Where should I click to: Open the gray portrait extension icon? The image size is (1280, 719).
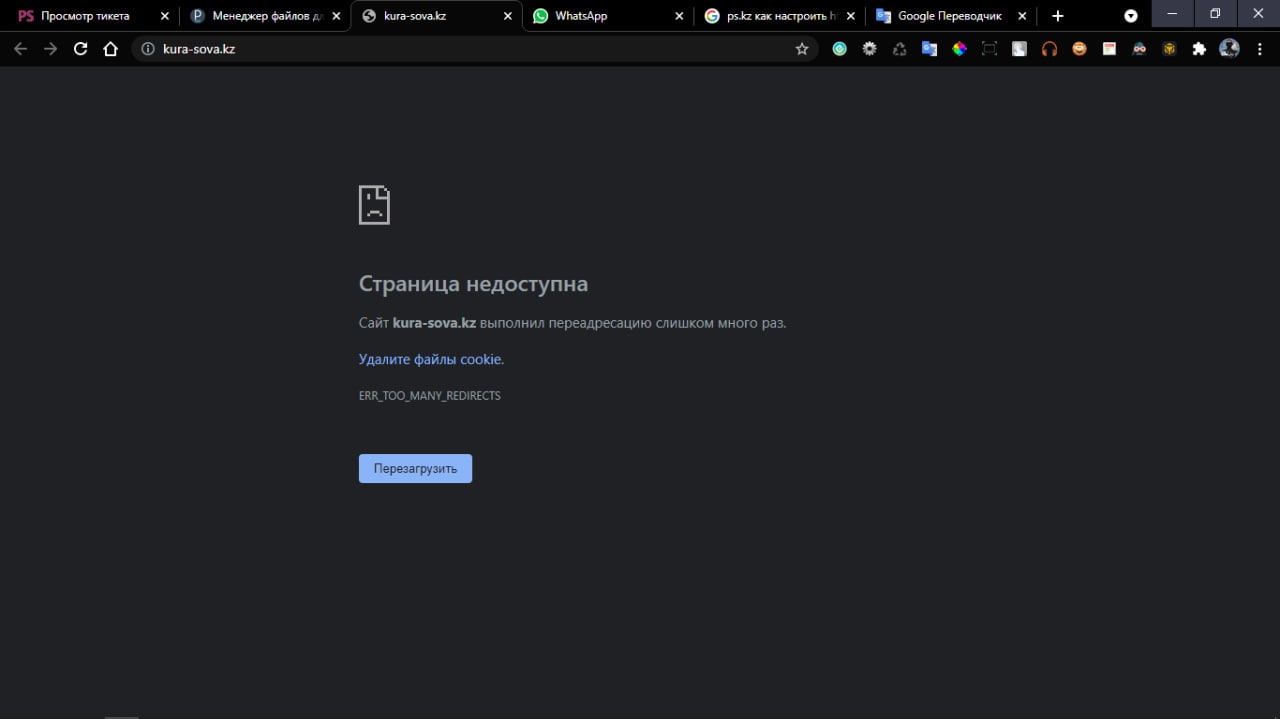[x=1019, y=48]
